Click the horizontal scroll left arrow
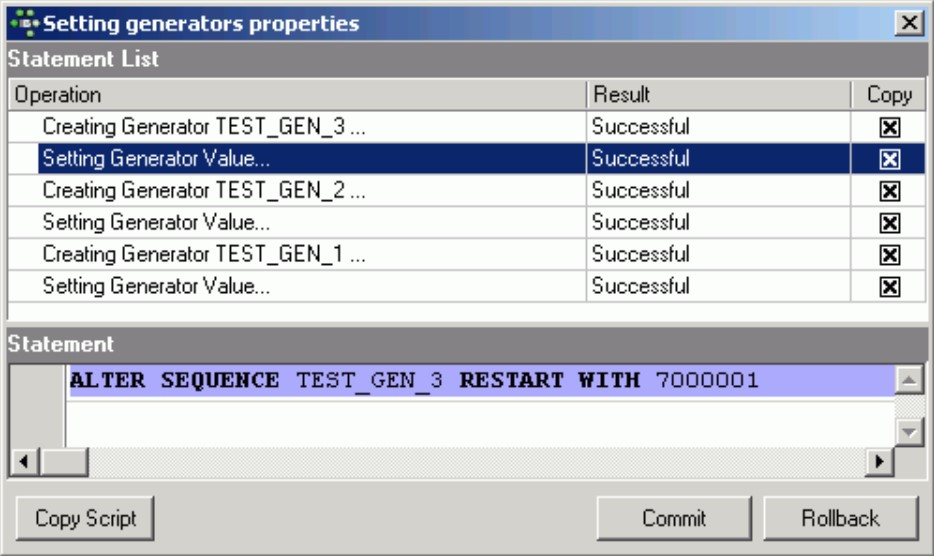 click(25, 462)
